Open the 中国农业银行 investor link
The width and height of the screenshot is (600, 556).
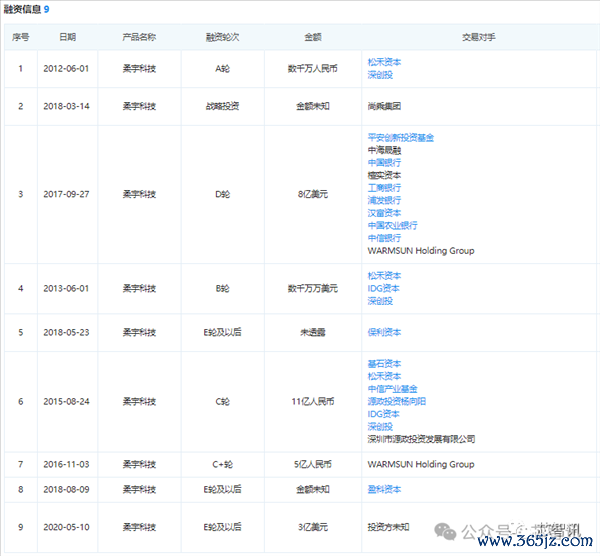coord(393,225)
